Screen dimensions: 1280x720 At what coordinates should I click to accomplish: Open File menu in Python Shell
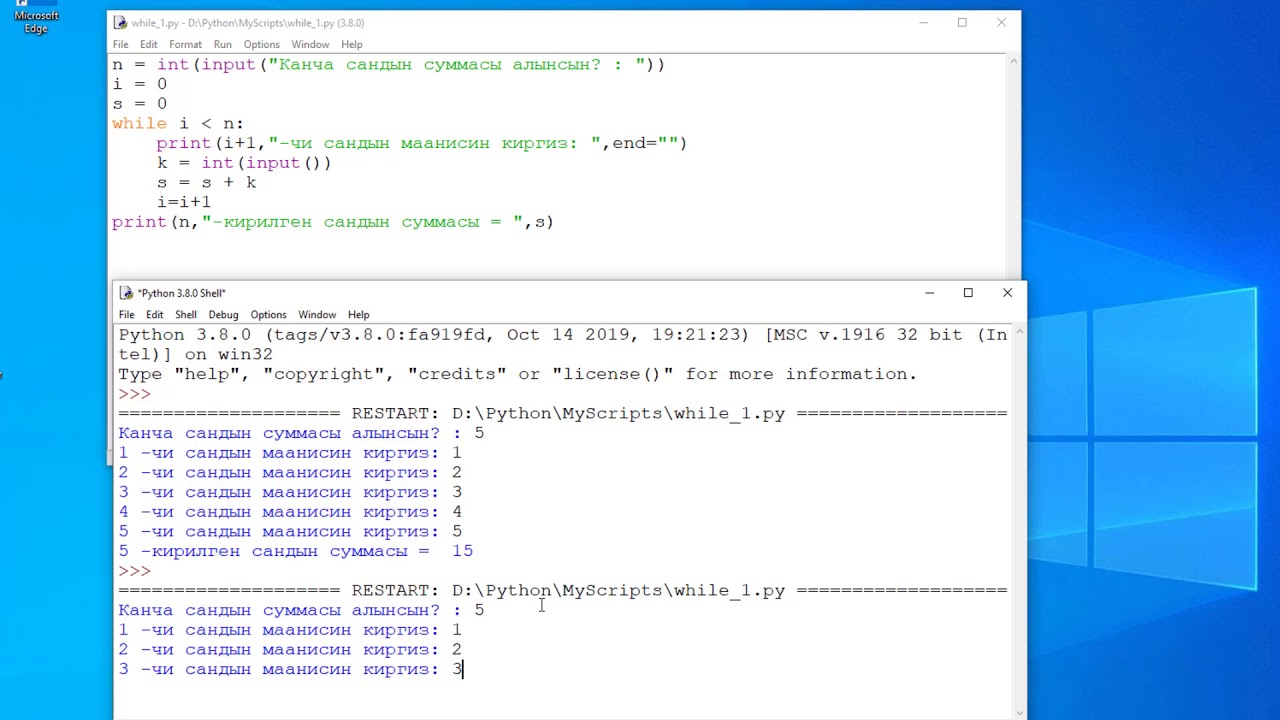pyautogui.click(x=127, y=315)
